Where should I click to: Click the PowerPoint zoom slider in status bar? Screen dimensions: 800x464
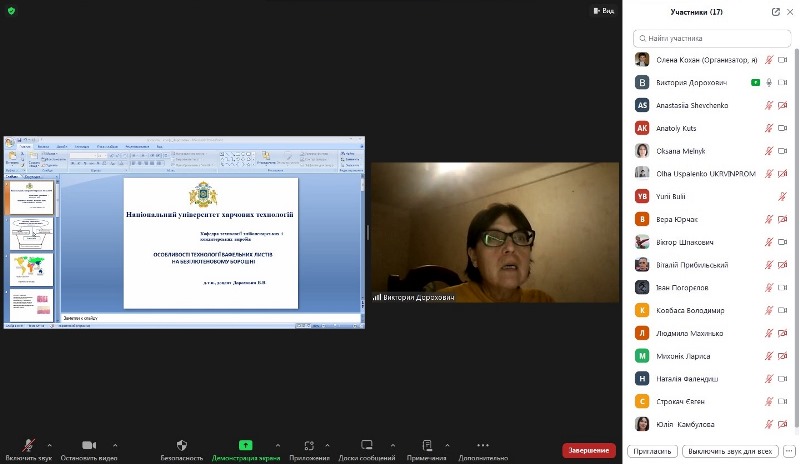coord(337,326)
